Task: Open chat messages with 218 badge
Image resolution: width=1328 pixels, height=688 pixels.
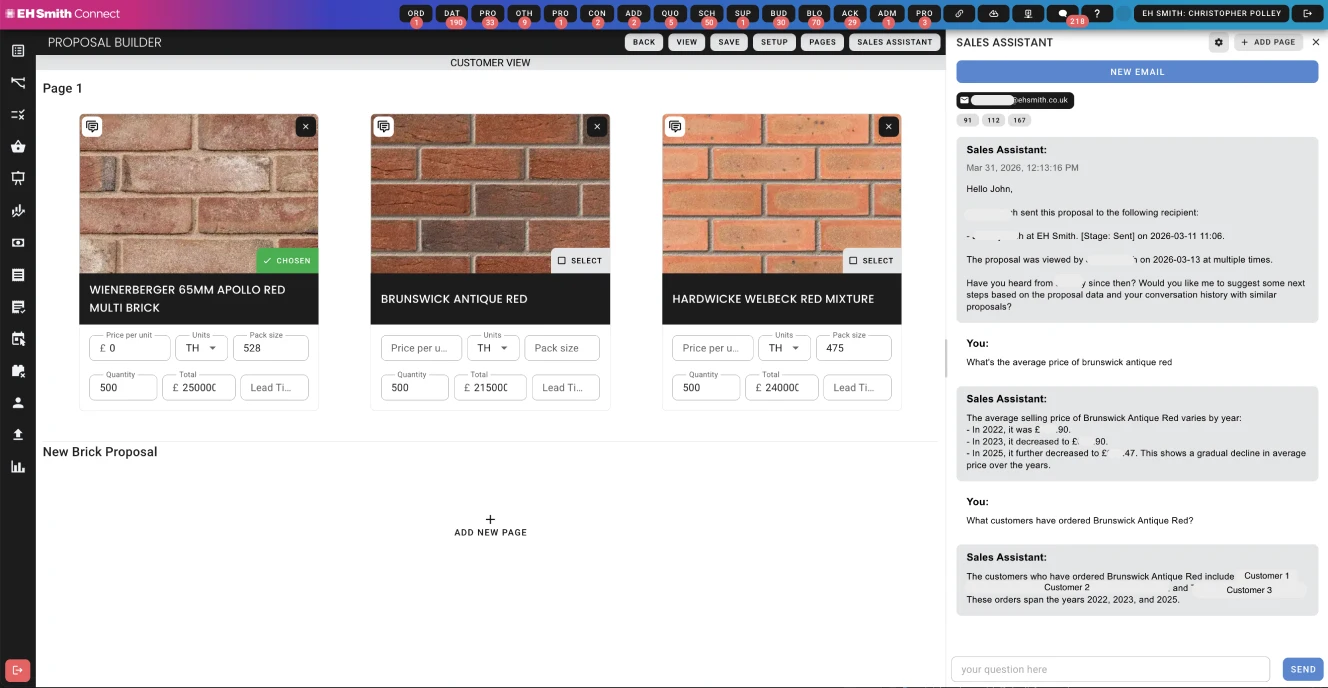Action: coord(1063,14)
